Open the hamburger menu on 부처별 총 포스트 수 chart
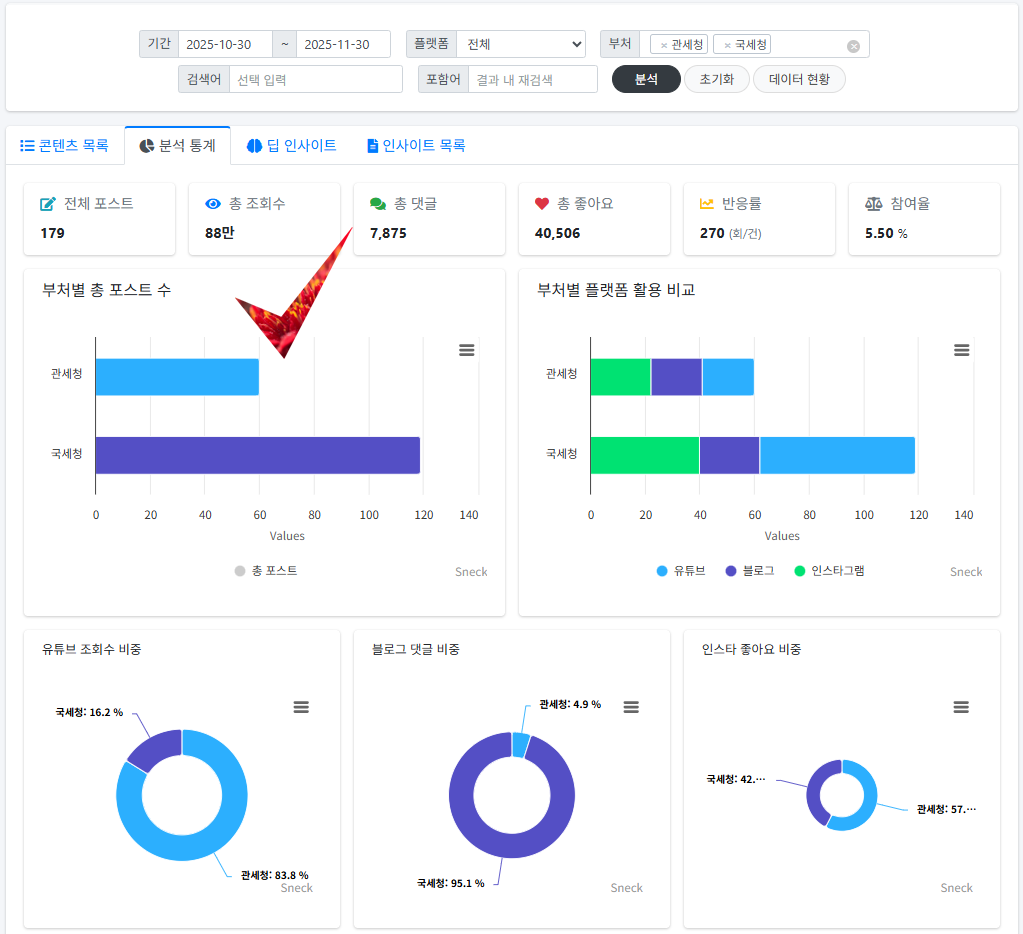The image size is (1023, 934). coord(466,350)
